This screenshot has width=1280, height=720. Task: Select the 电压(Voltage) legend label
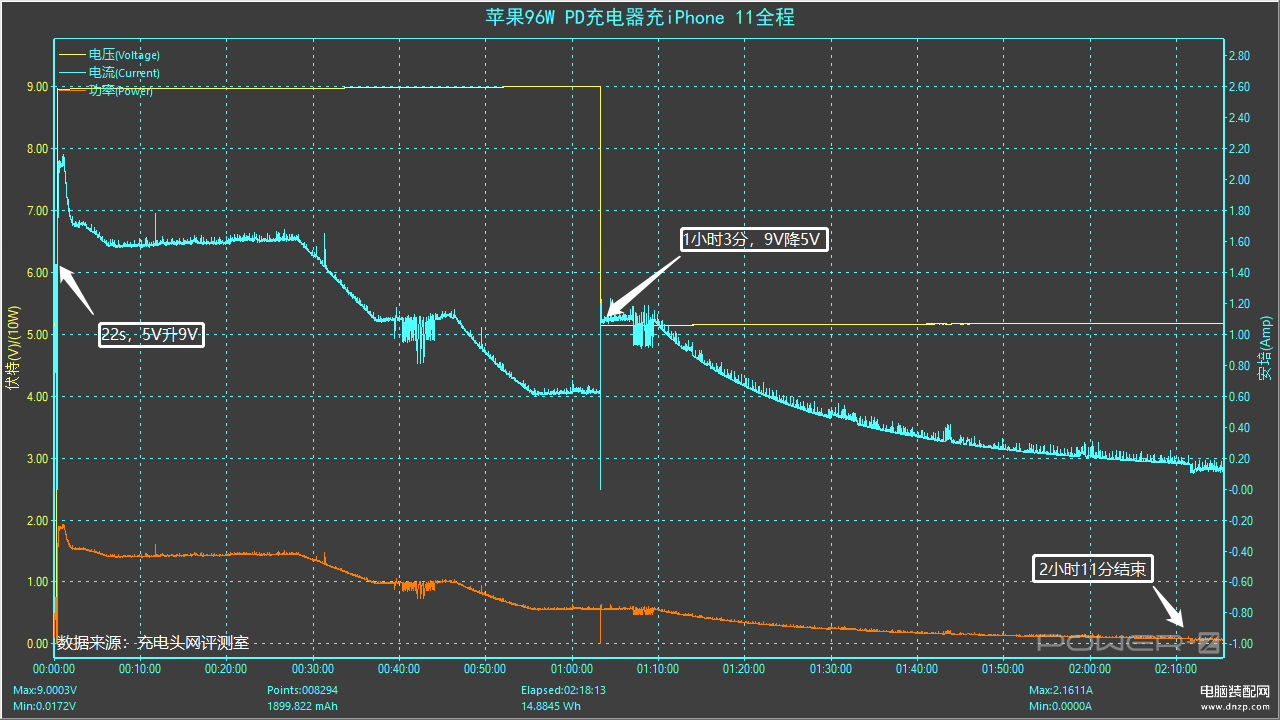(124, 55)
